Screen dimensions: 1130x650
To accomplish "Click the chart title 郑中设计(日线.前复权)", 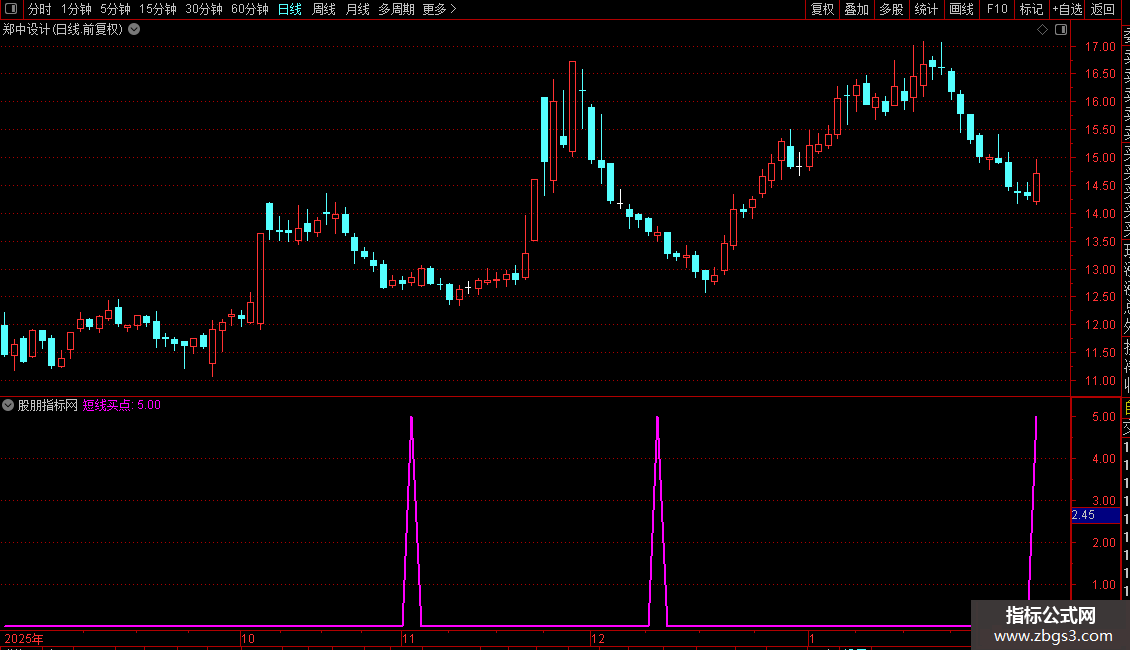I will 63,29.
